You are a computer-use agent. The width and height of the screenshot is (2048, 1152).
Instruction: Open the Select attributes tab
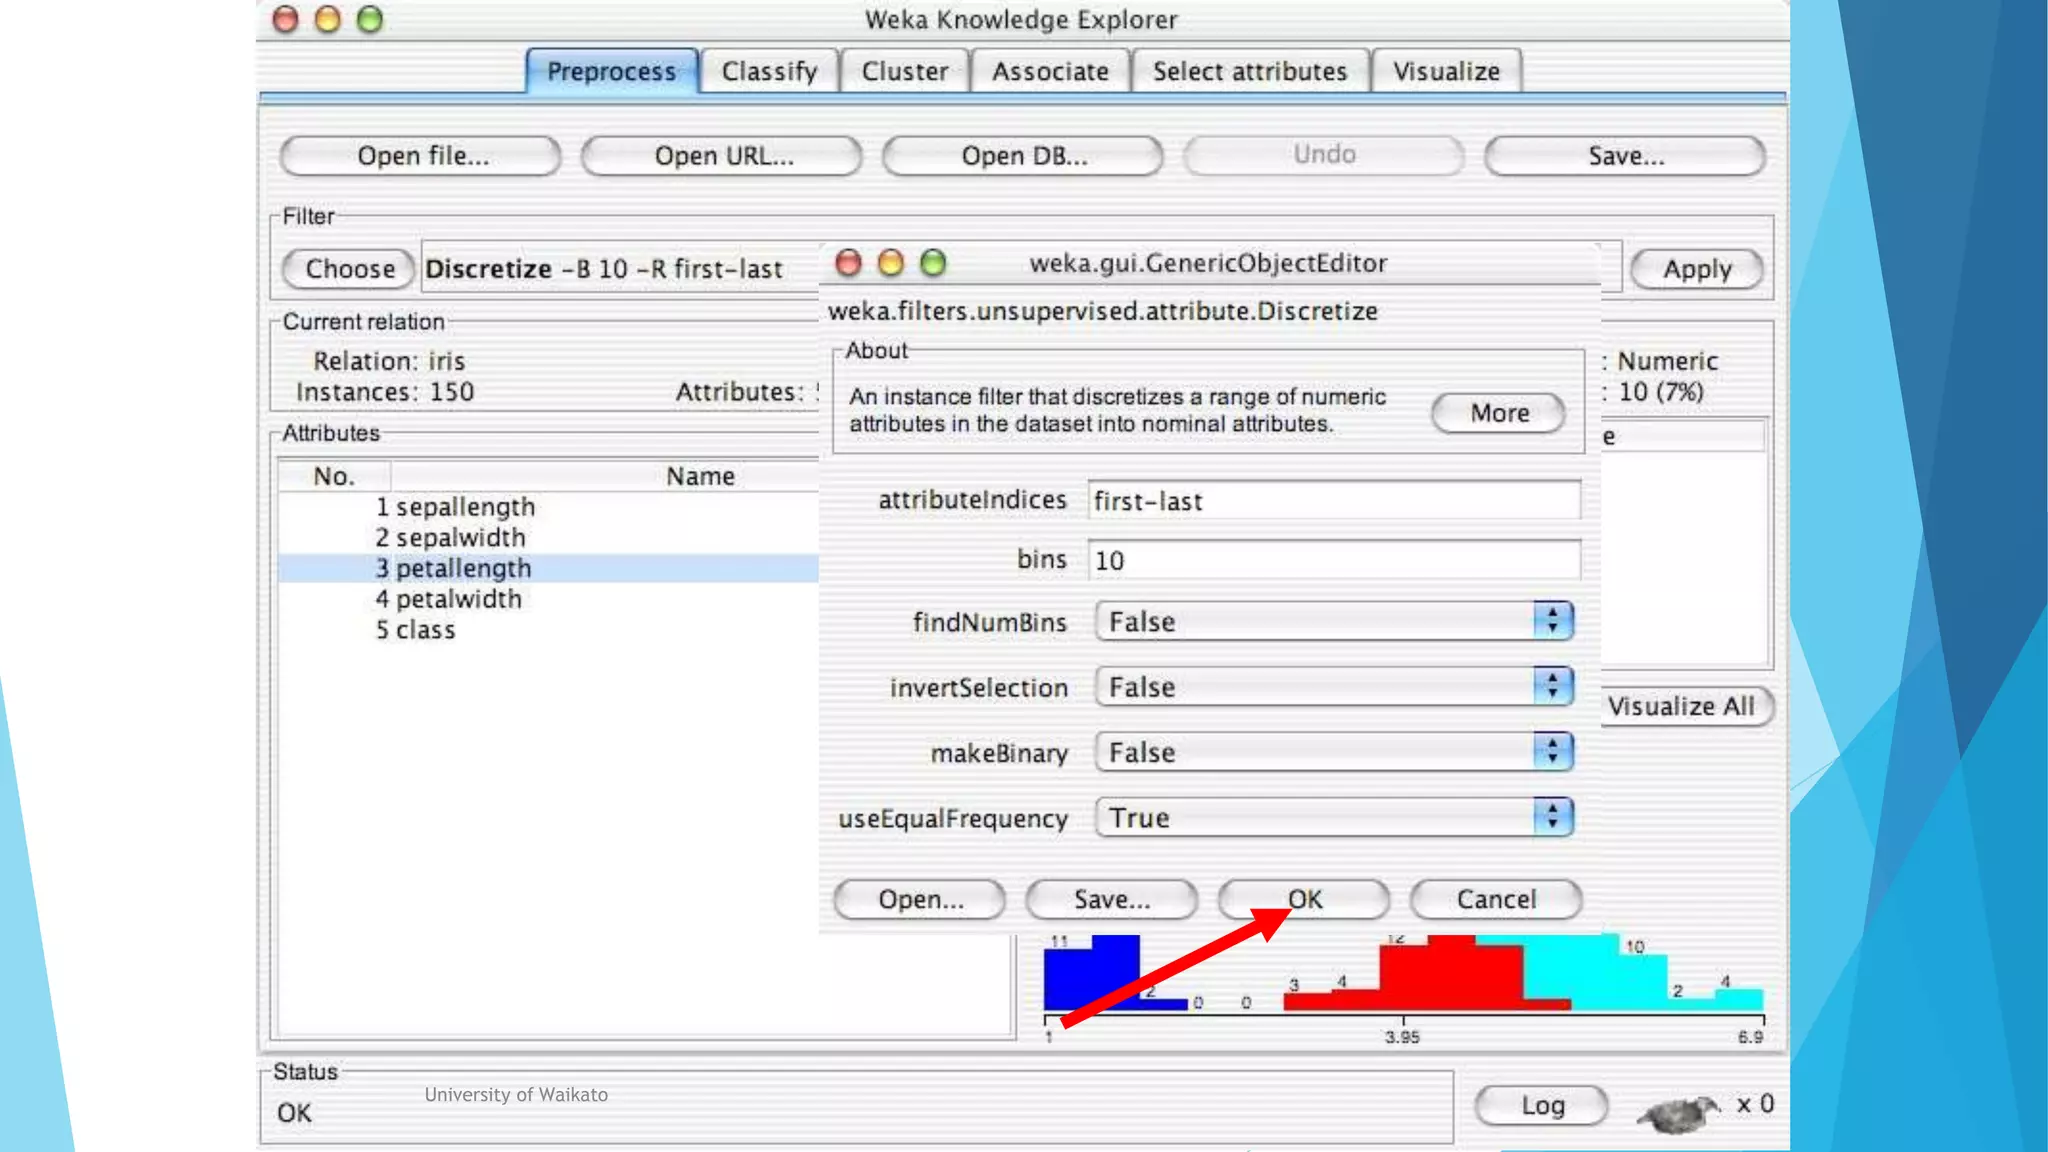click(1249, 72)
